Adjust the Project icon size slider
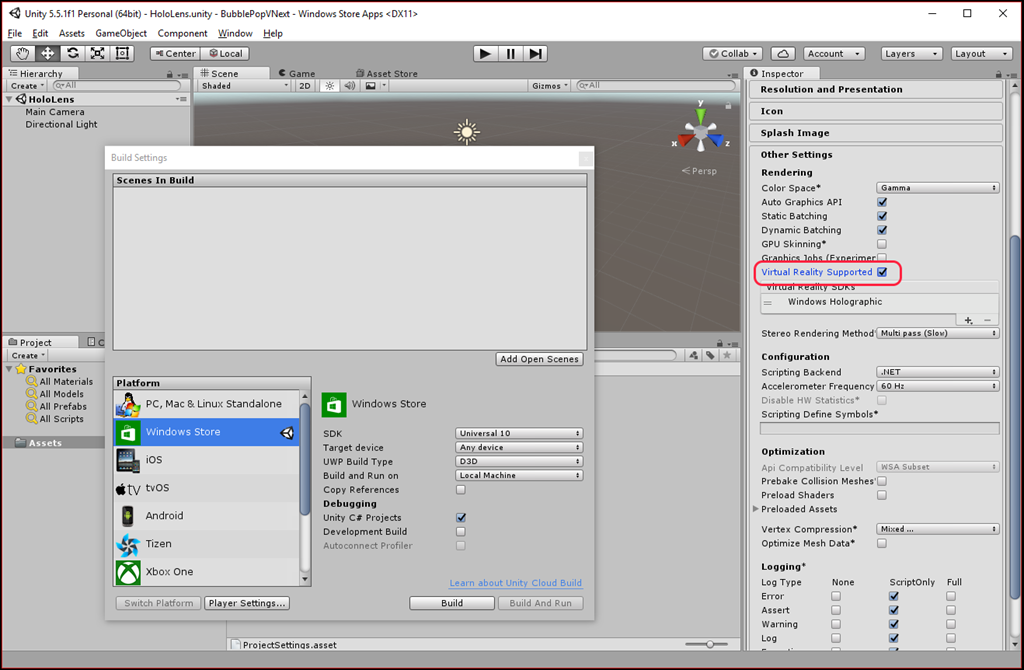 pyautogui.click(x=710, y=645)
